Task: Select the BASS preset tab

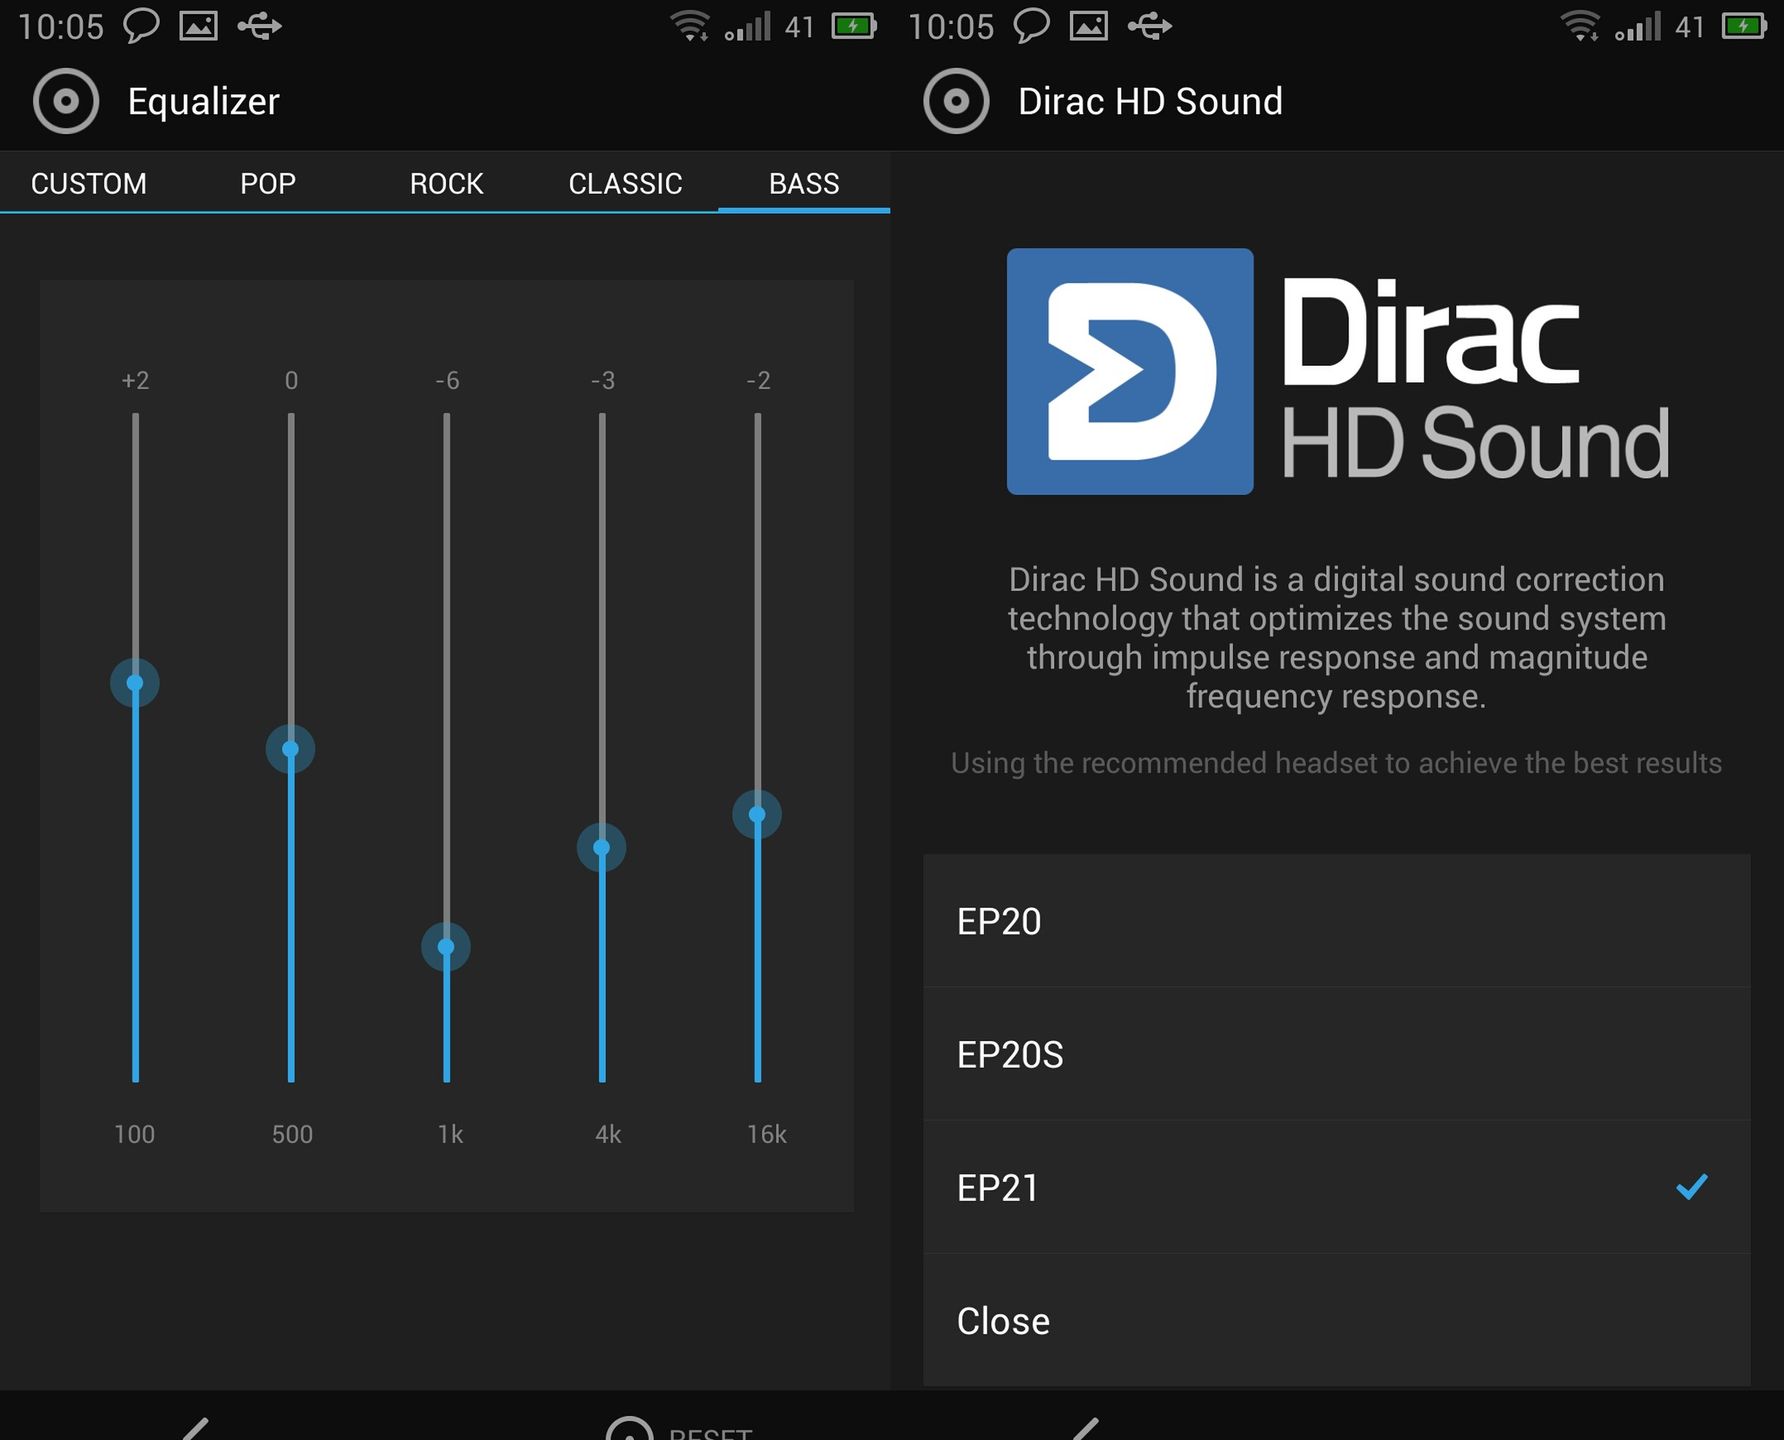Action: pyautogui.click(x=804, y=183)
